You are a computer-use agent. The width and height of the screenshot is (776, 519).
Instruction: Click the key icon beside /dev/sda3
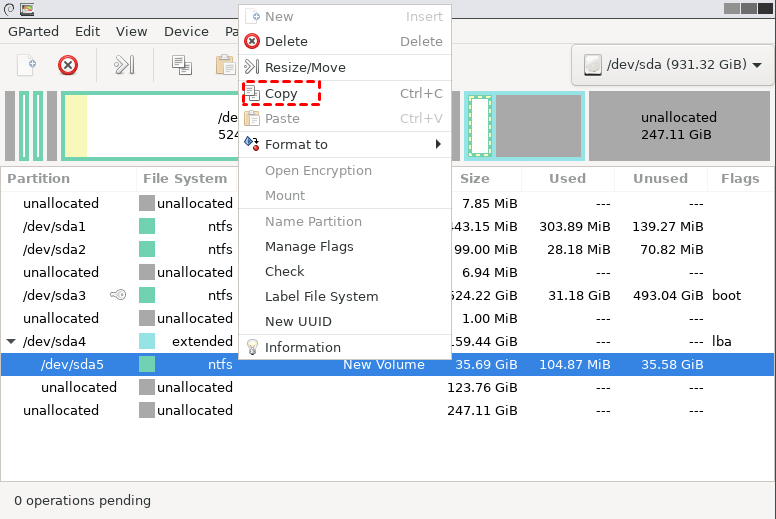click(118, 295)
